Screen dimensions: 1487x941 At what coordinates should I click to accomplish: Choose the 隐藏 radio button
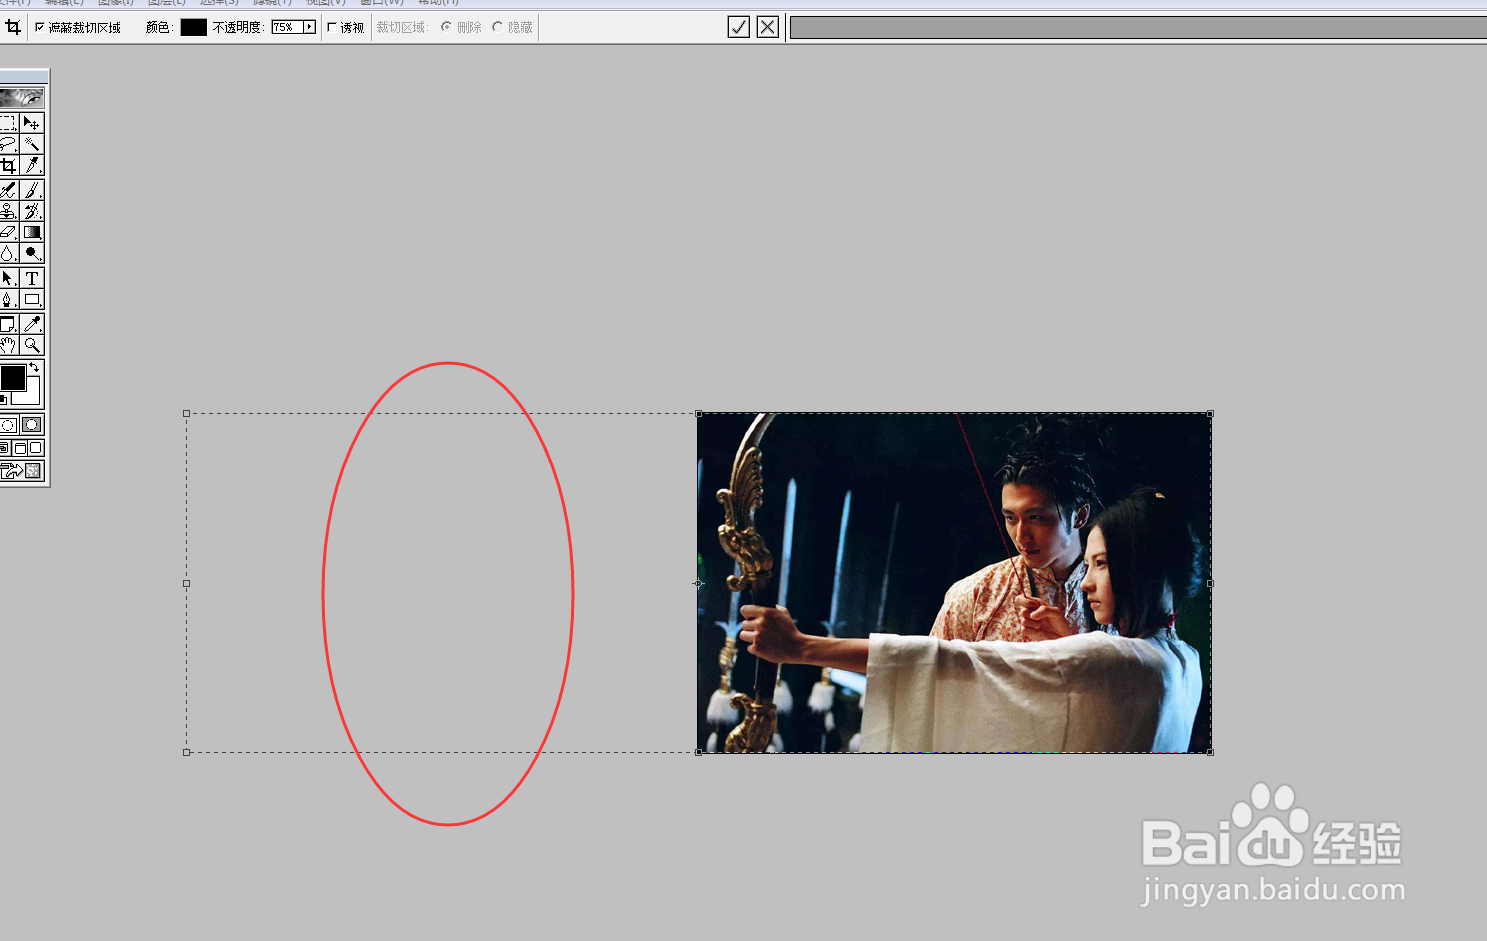pos(497,27)
